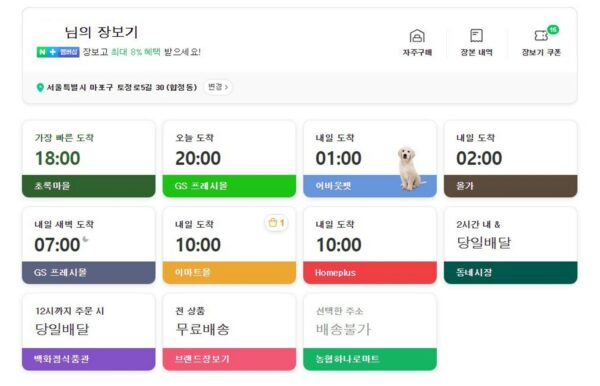Click the moon icon beside 07:00
This screenshot has width=600, height=386.
click(85, 239)
